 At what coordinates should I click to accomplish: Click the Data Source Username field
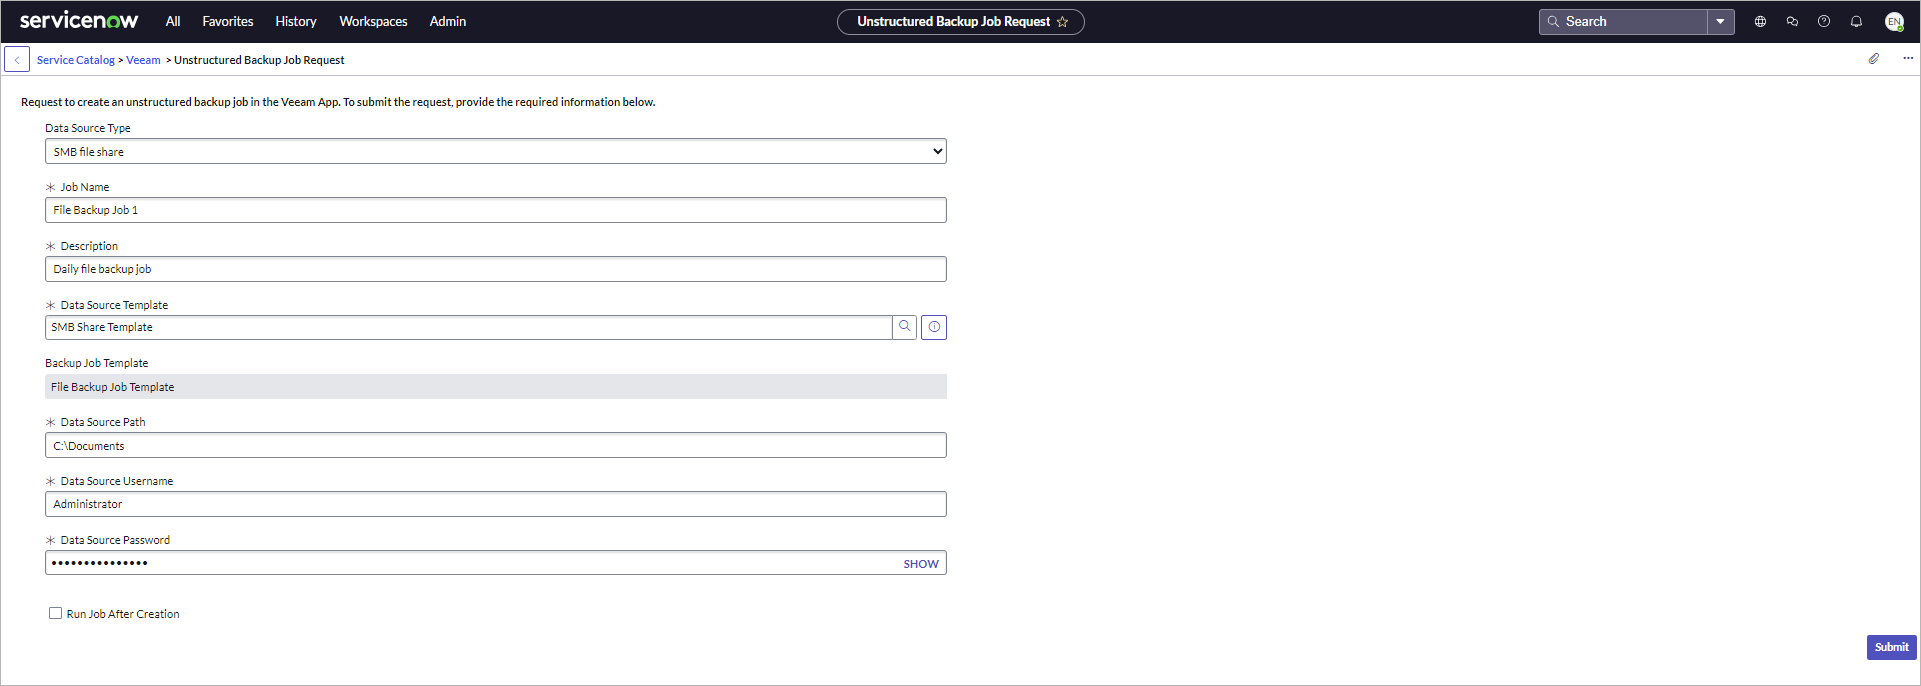496,504
